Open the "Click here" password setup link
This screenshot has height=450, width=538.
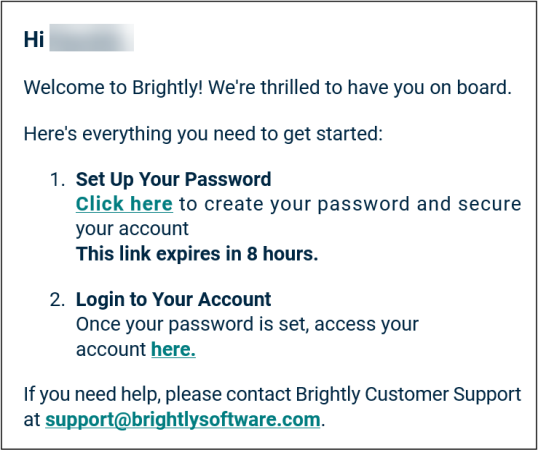(124, 204)
